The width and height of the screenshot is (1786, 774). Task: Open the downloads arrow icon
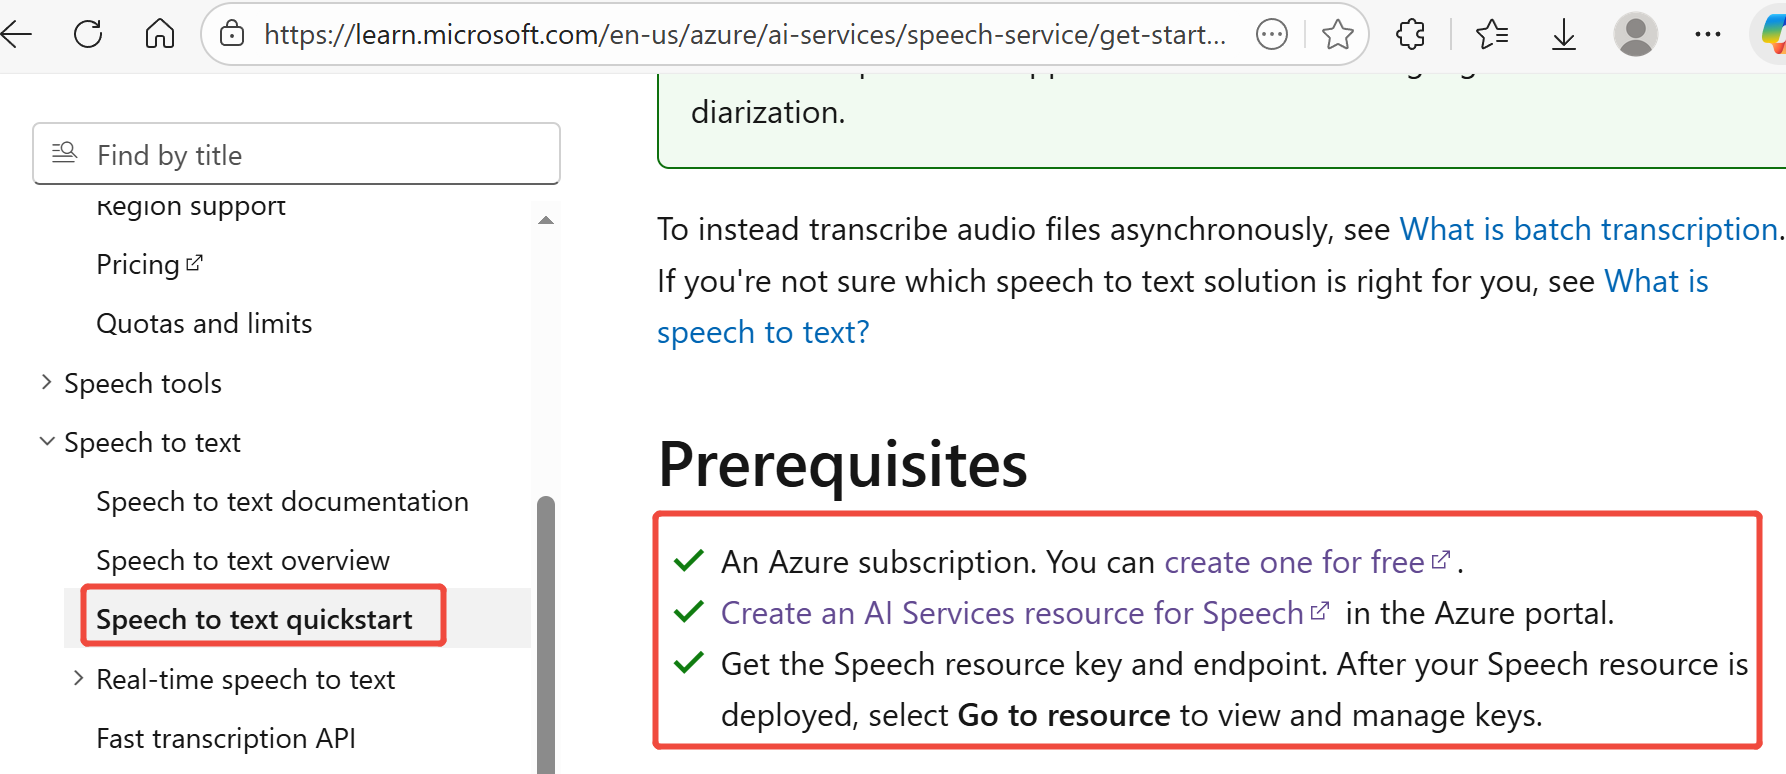coord(1563,35)
